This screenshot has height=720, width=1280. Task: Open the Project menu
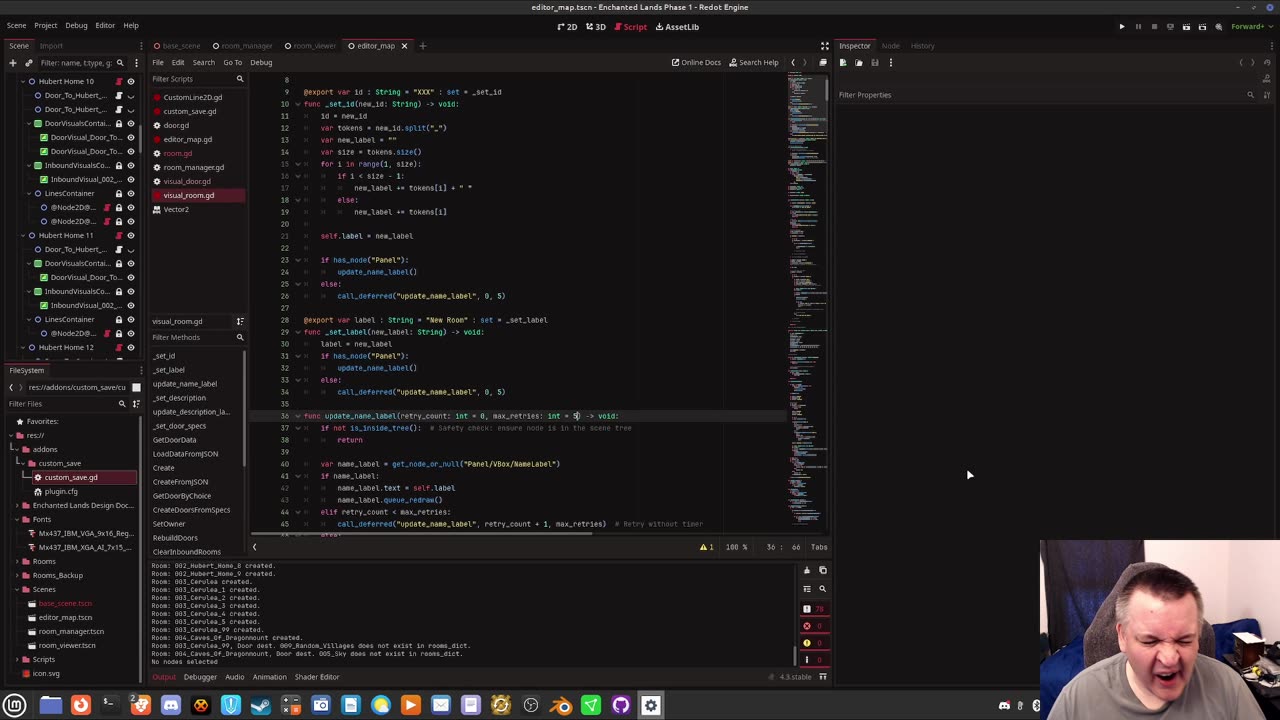(x=46, y=25)
